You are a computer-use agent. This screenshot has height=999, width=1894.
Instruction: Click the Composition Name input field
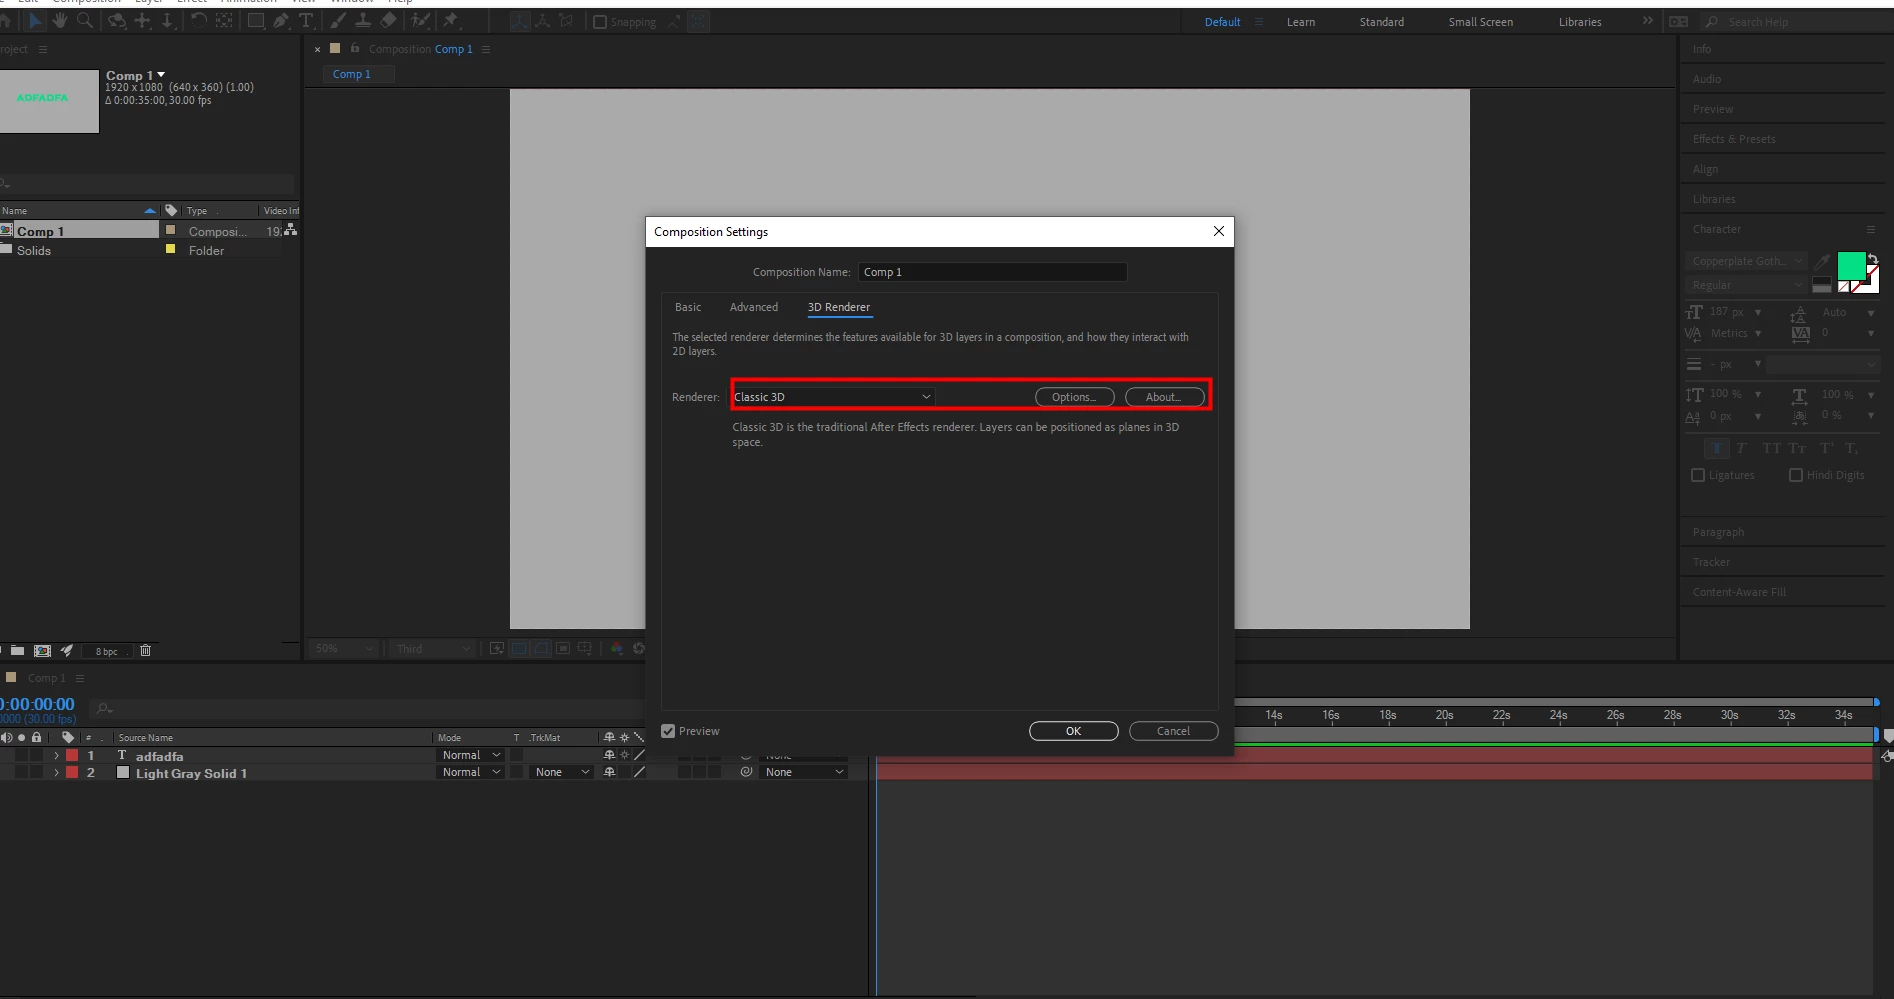click(x=992, y=272)
